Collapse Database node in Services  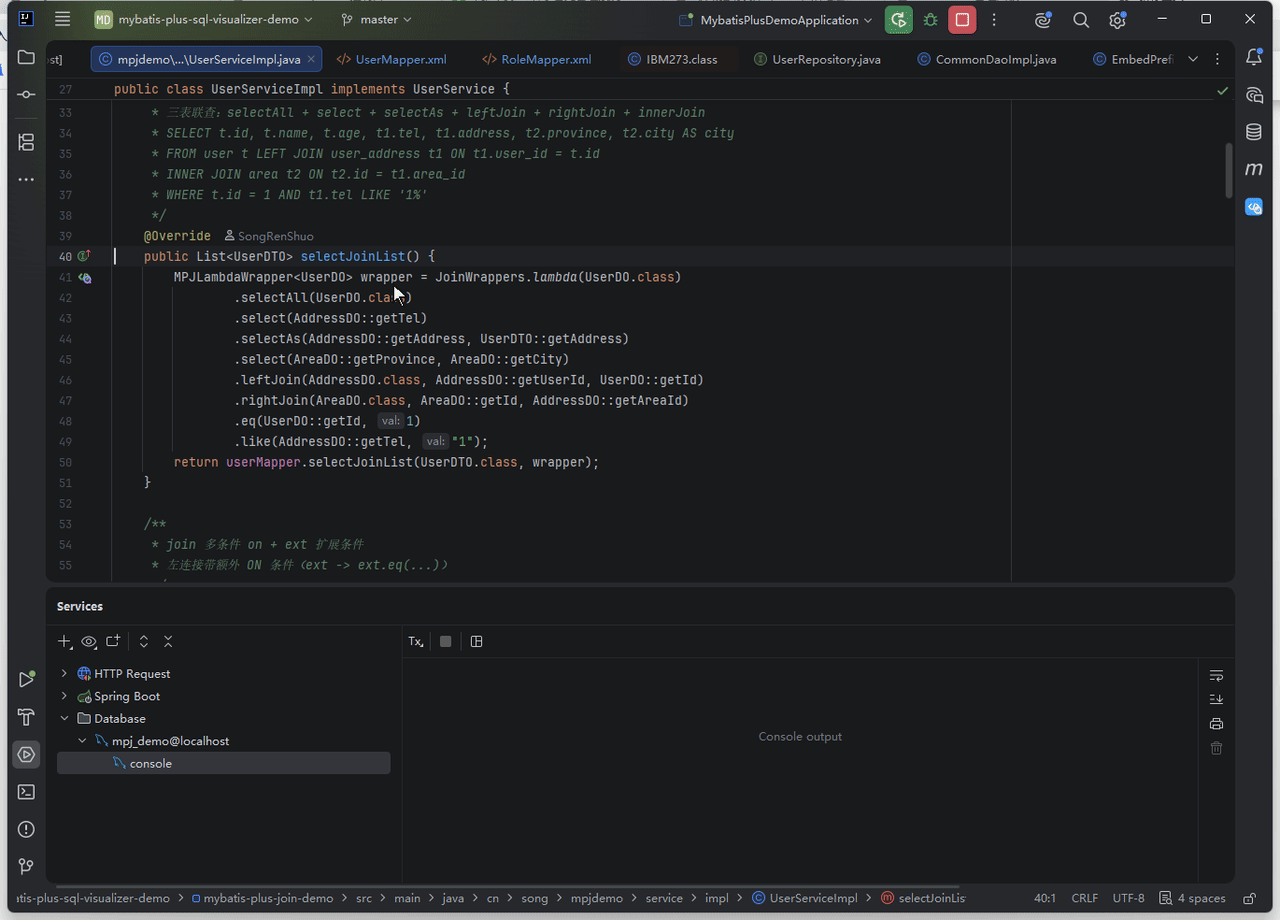click(65, 718)
